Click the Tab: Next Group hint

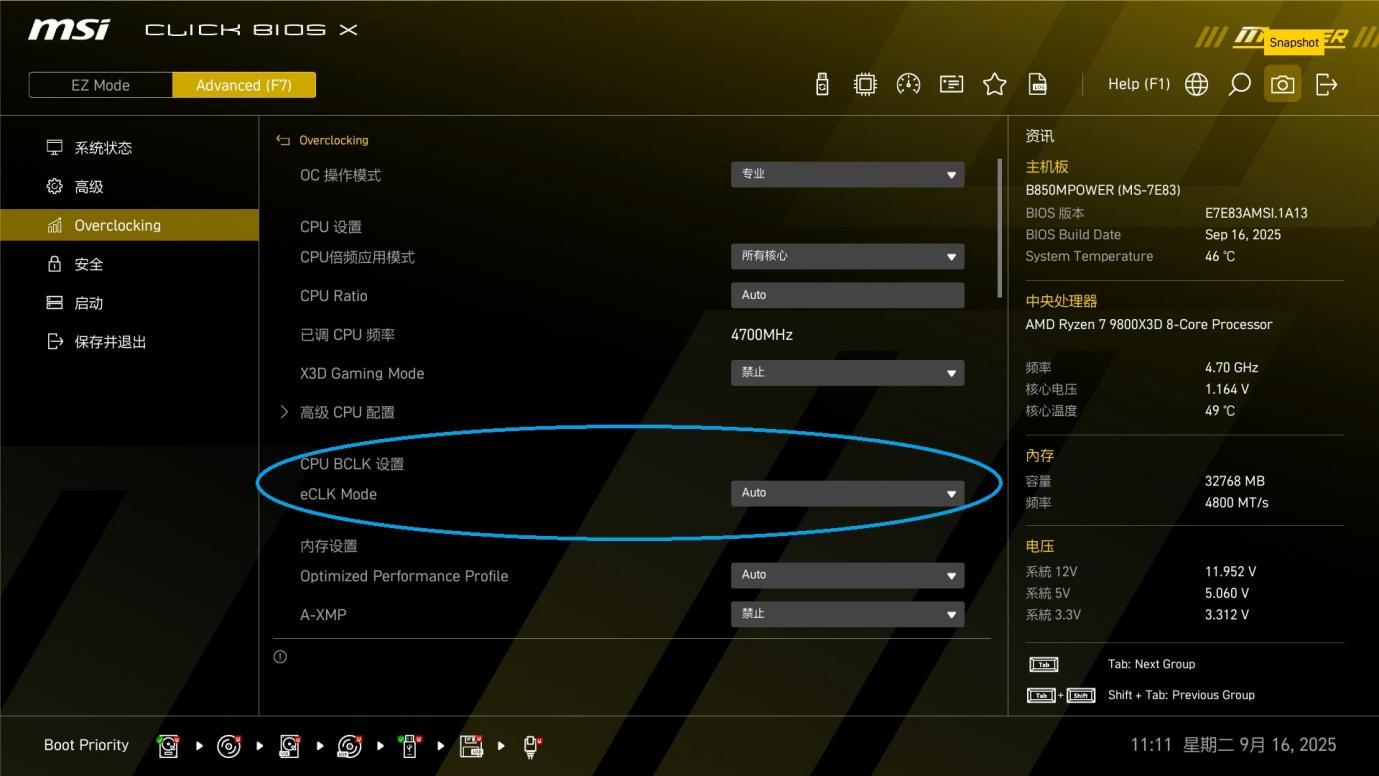(1151, 664)
